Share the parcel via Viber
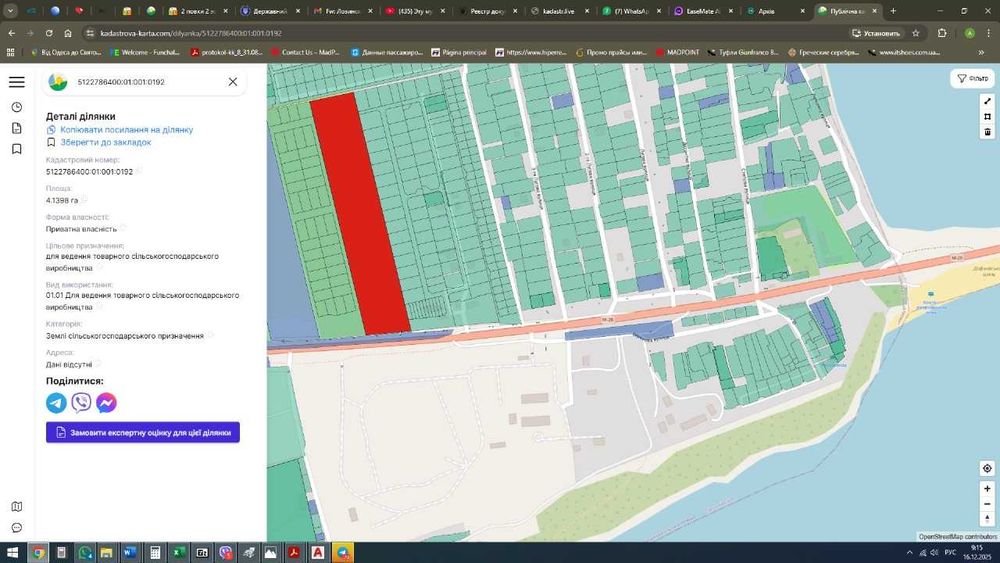The width and height of the screenshot is (1000, 563). tap(81, 403)
